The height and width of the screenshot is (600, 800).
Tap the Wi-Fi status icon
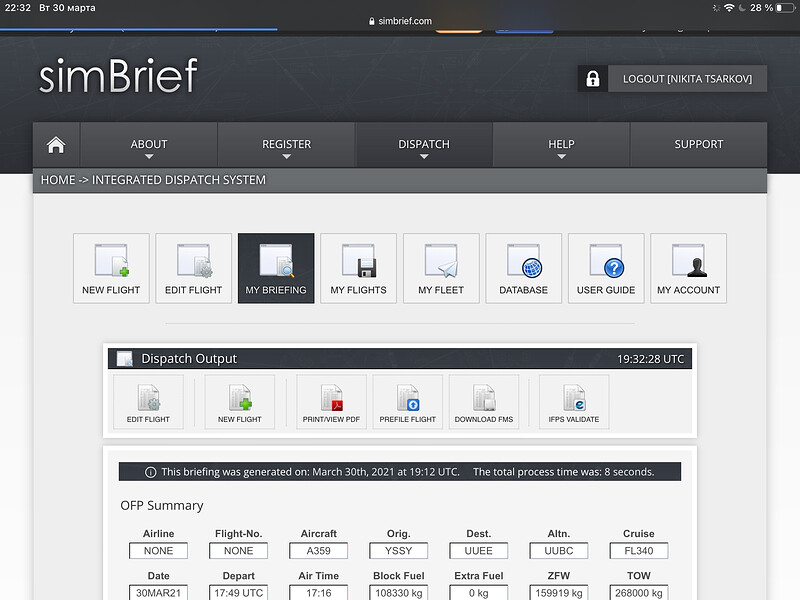pyautogui.click(x=730, y=8)
